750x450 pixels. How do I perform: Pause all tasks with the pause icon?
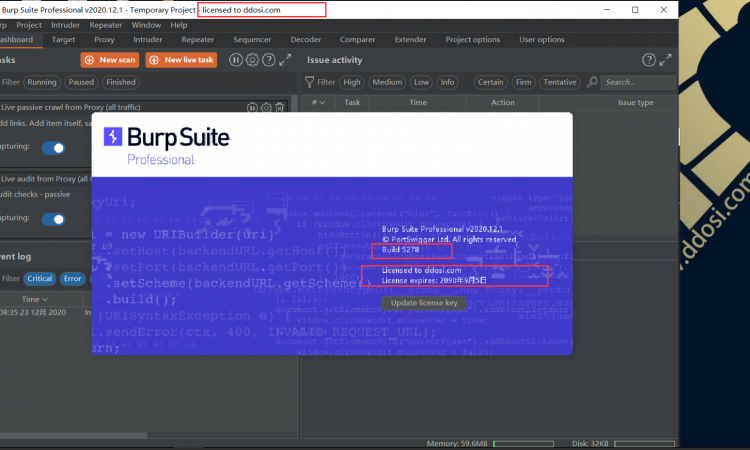235,60
